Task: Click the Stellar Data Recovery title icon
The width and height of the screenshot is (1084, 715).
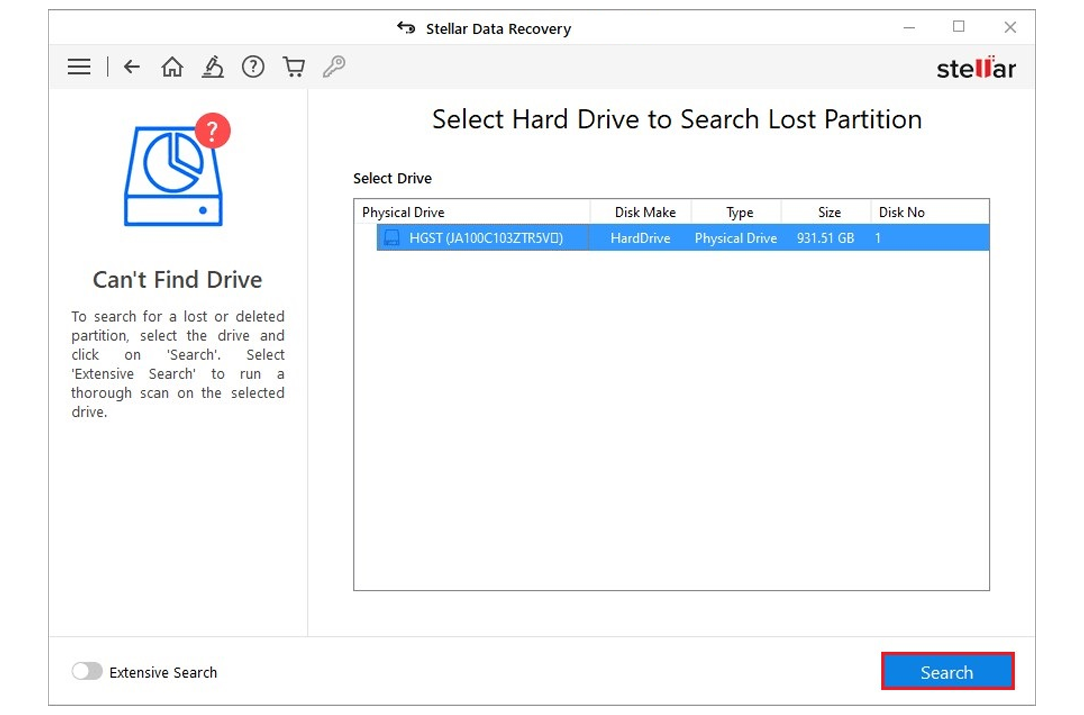Action: [406, 28]
